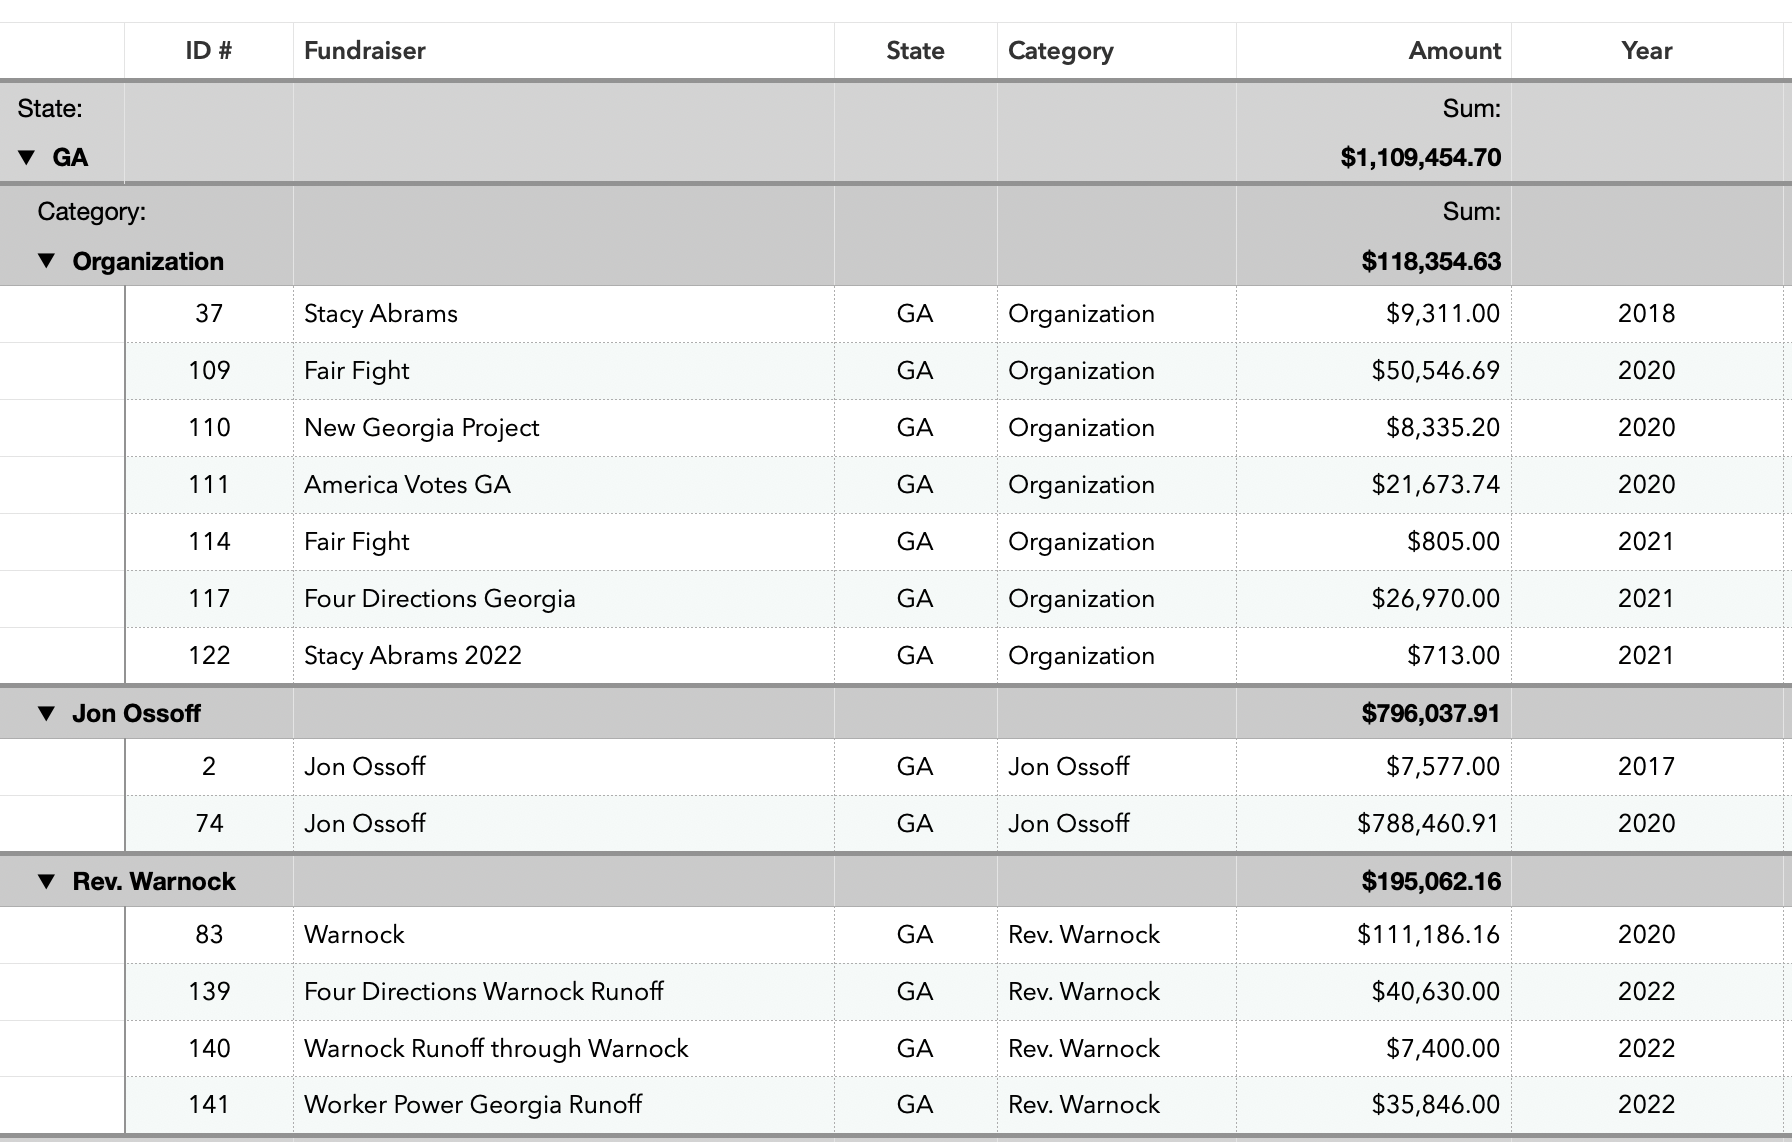1792x1142 pixels.
Task: Click the $788,460.91 amount cell
Action: [x=1374, y=824]
